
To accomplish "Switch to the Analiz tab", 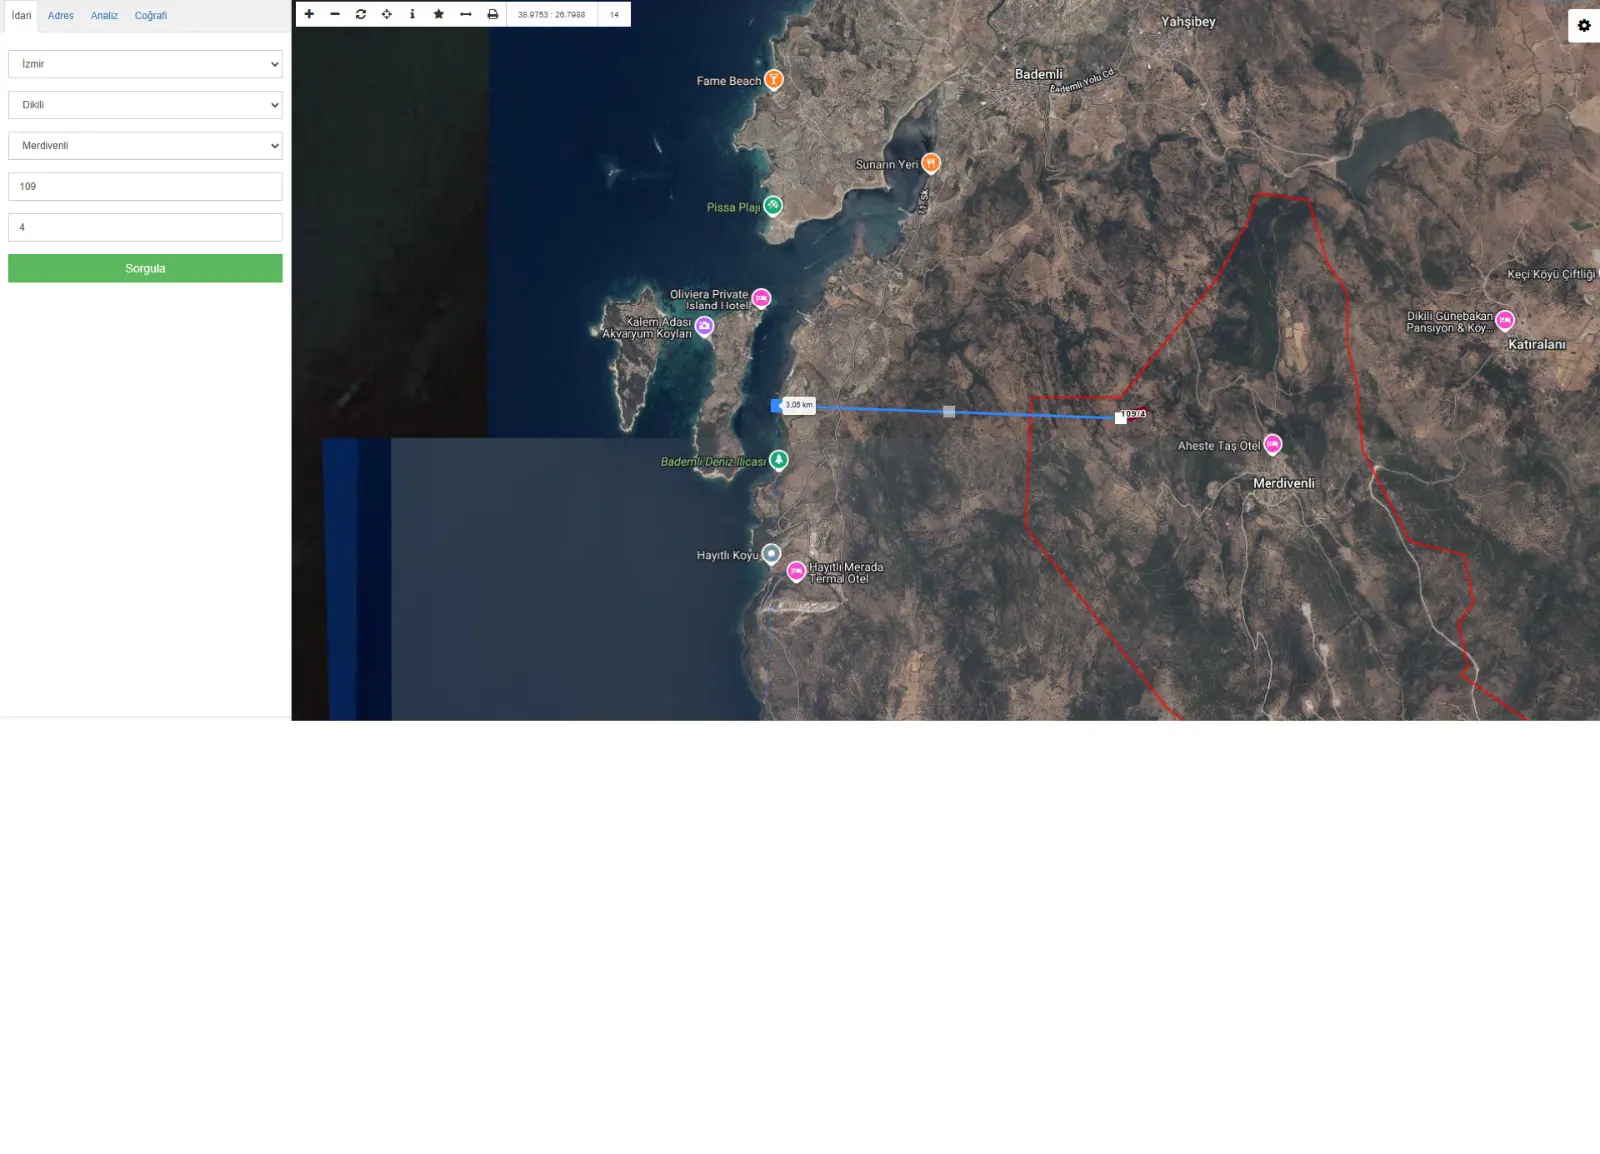I will (x=104, y=16).
